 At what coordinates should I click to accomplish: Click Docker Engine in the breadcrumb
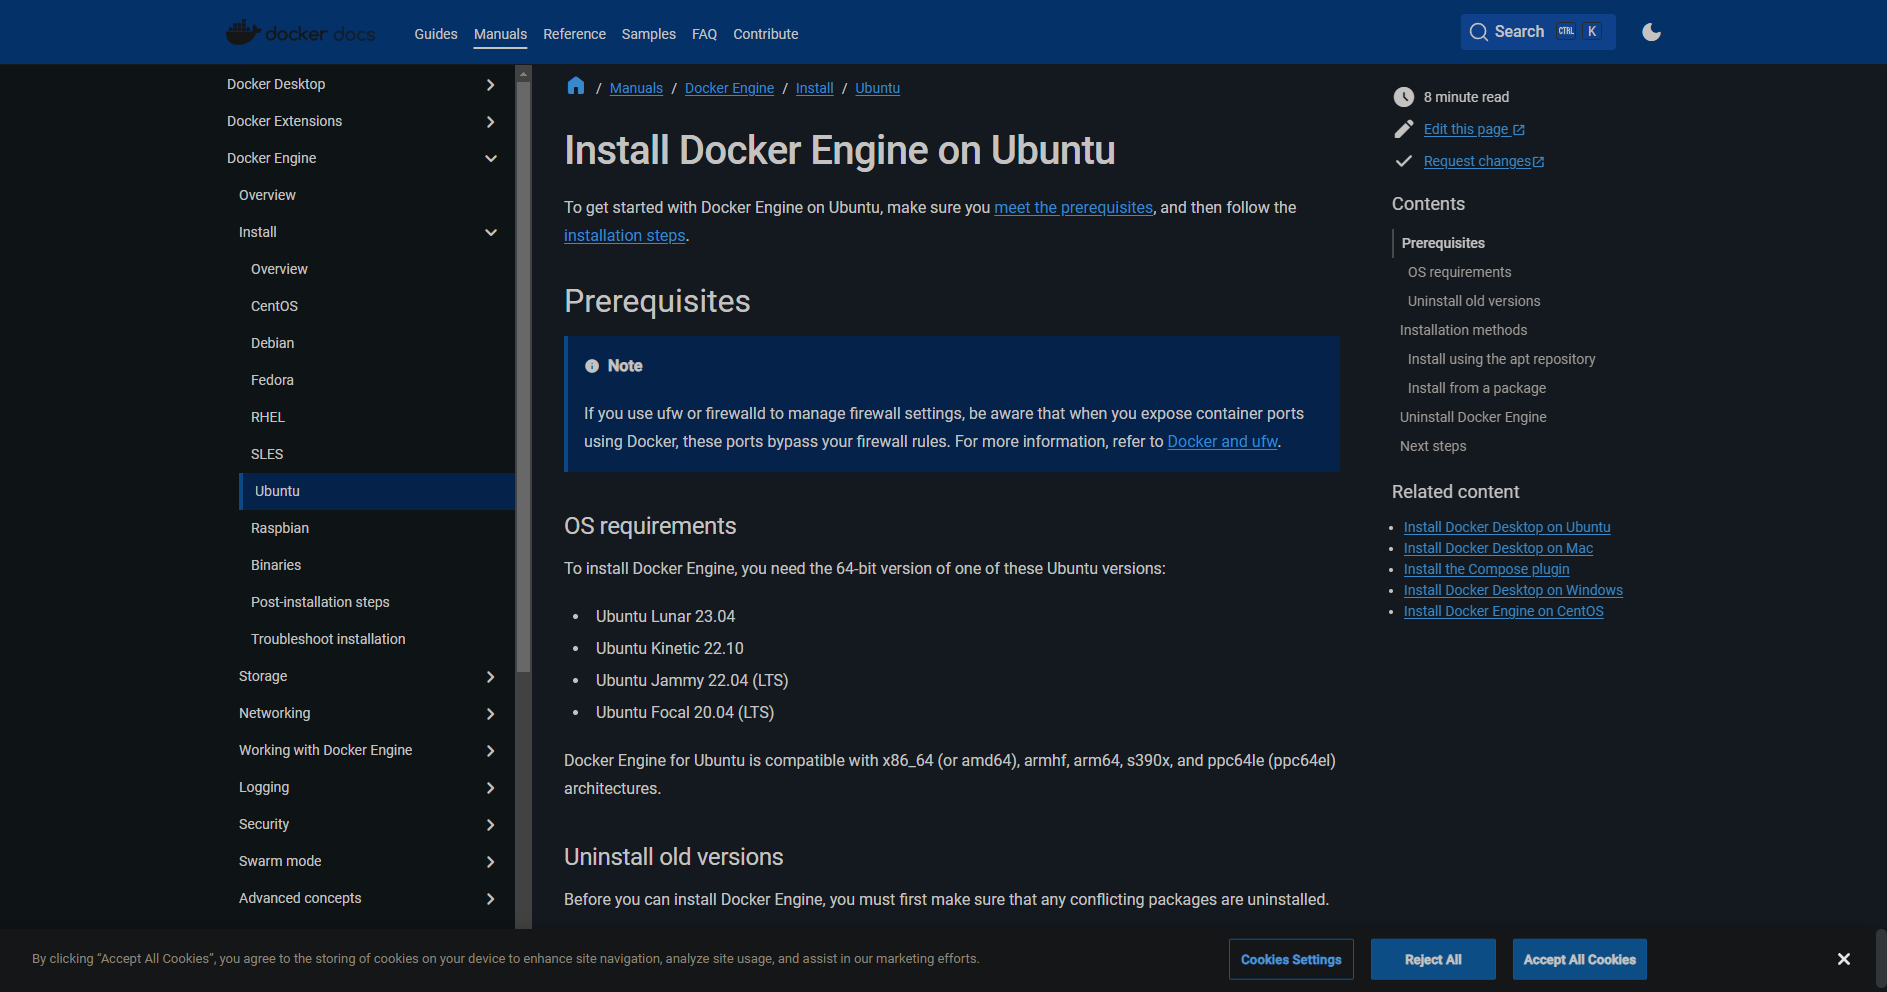pyautogui.click(x=729, y=88)
